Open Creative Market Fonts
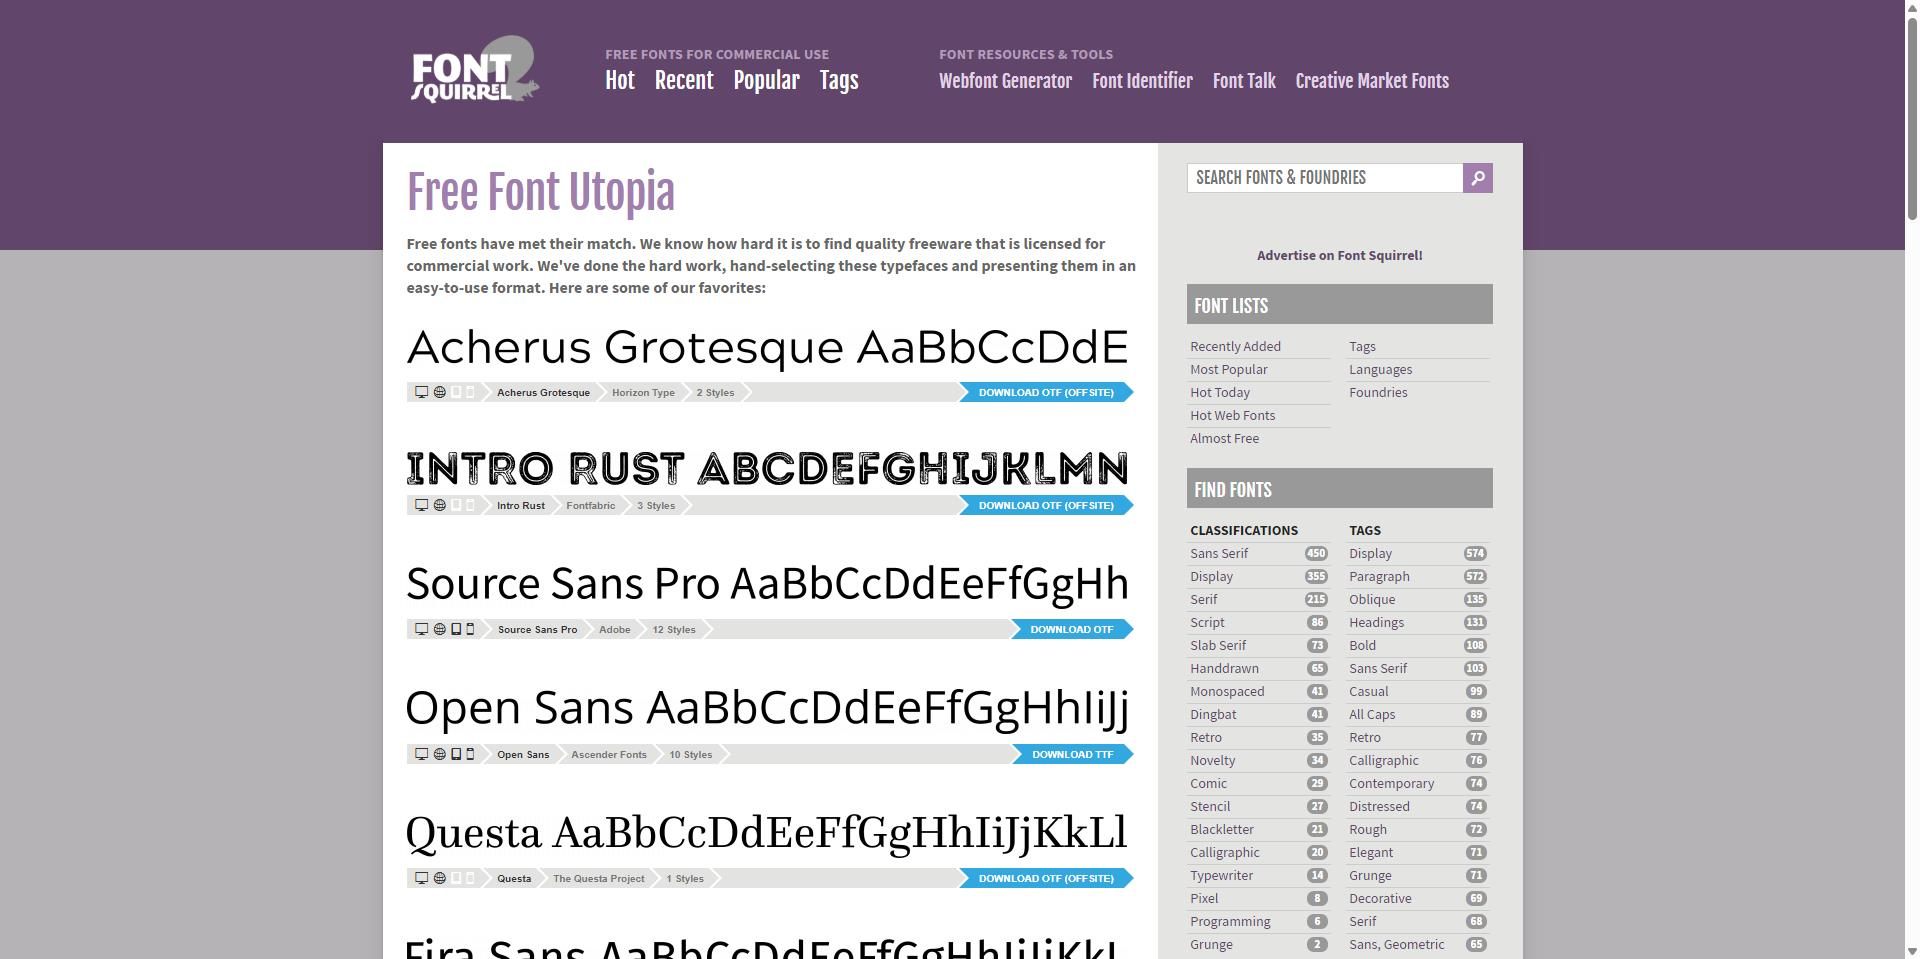 point(1372,81)
